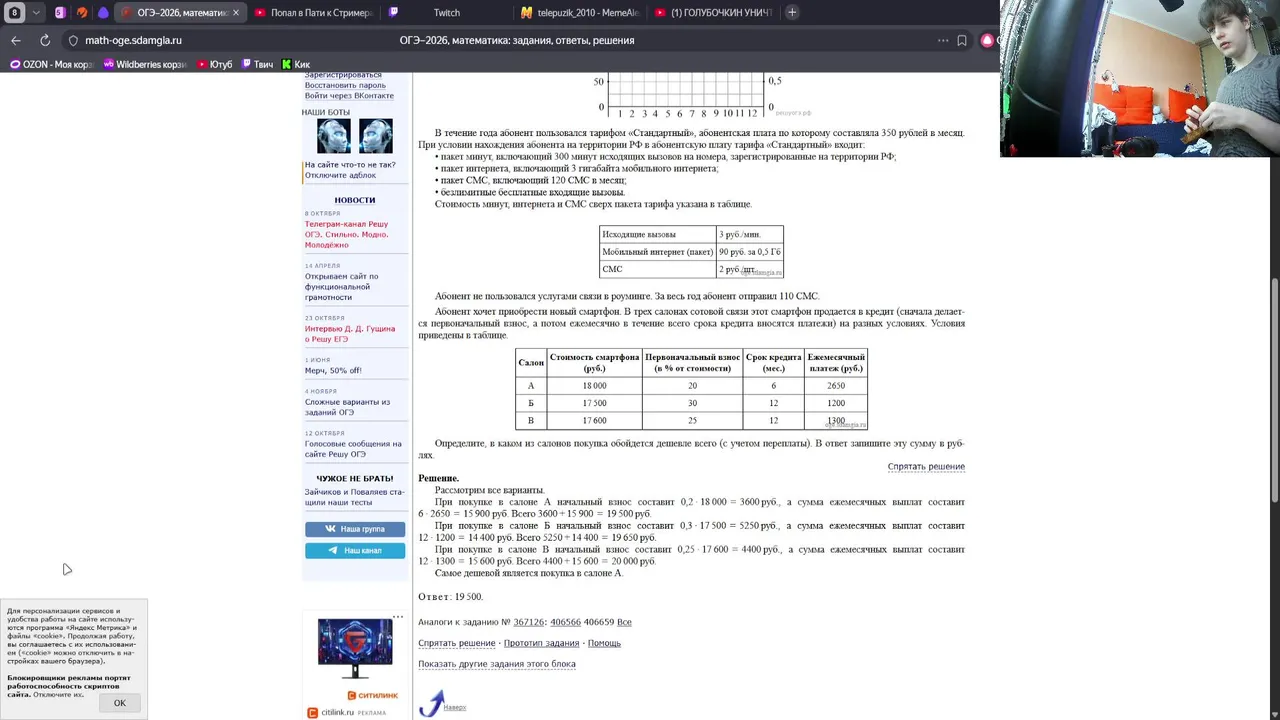Open the ad options three dots
The height and width of the screenshot is (720, 1280).
point(398,617)
